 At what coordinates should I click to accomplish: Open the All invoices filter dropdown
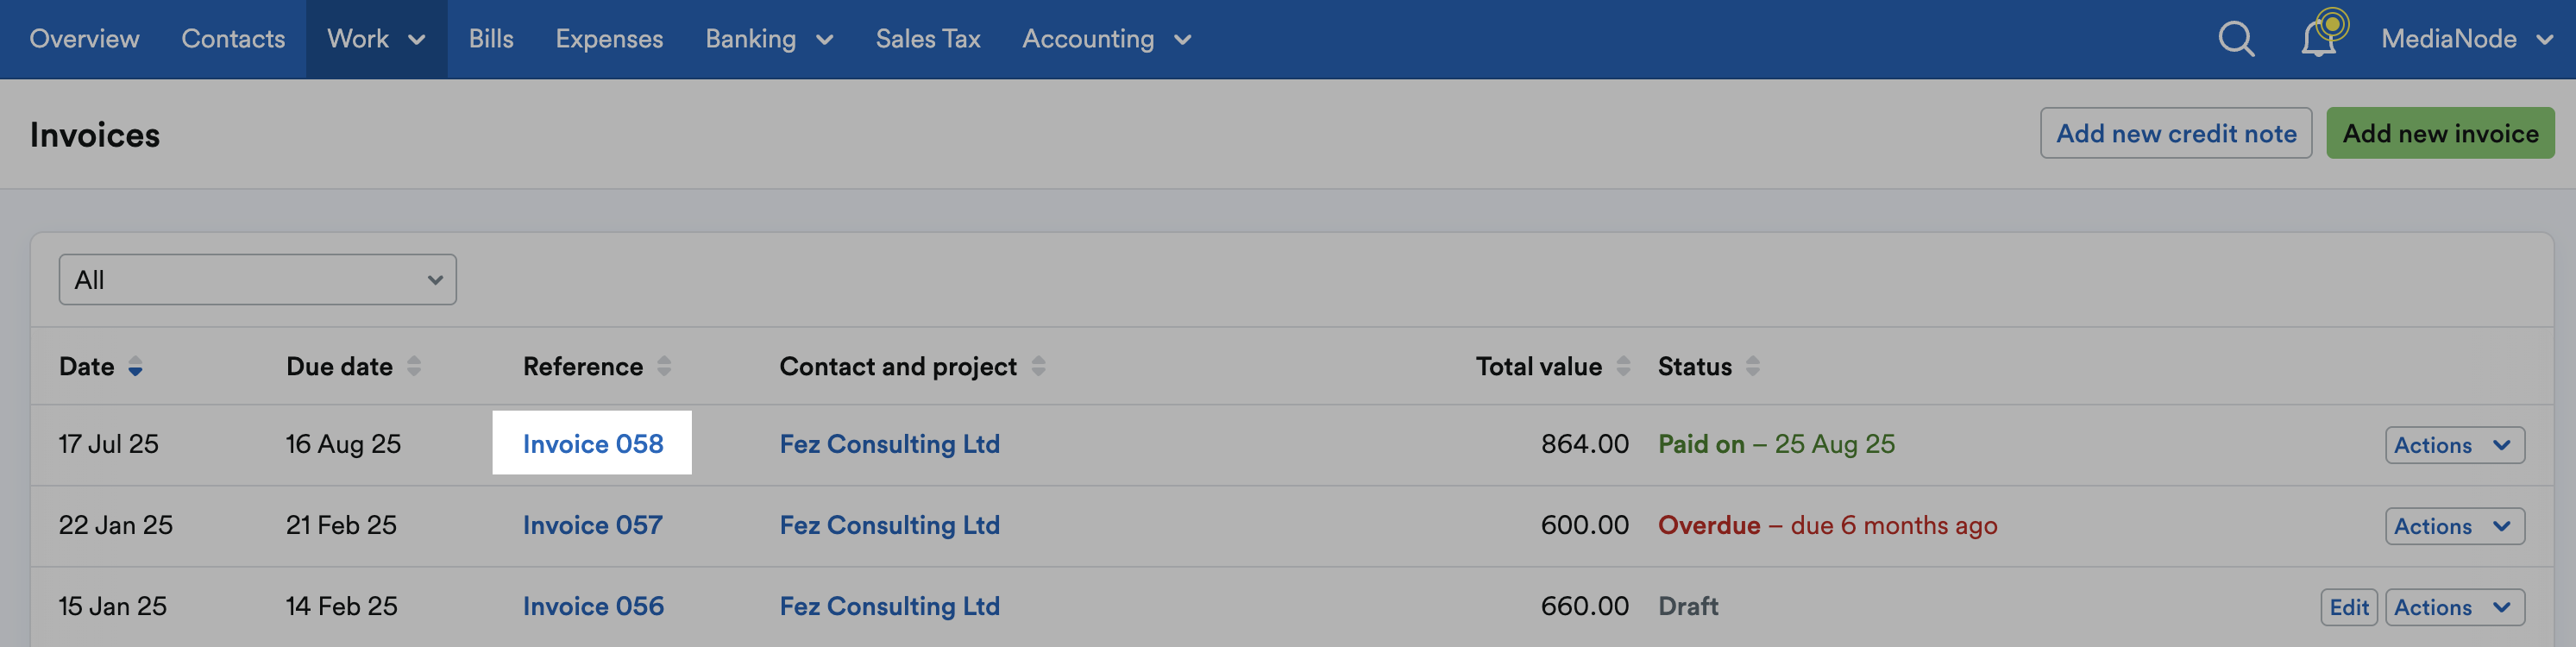(x=257, y=279)
